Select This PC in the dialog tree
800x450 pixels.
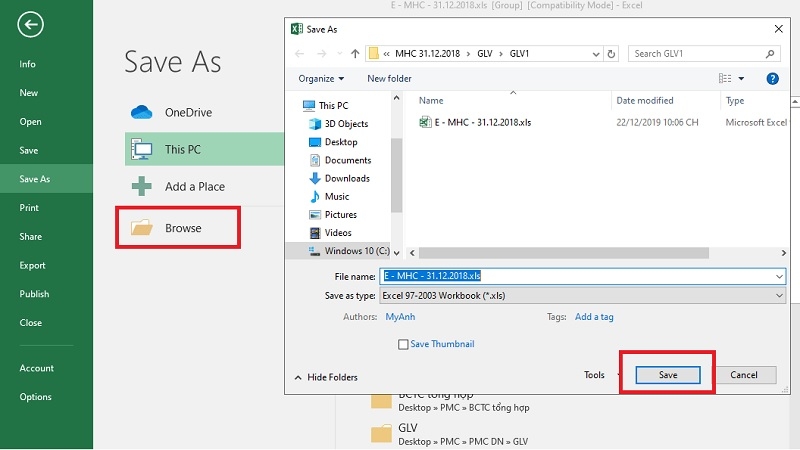point(333,106)
